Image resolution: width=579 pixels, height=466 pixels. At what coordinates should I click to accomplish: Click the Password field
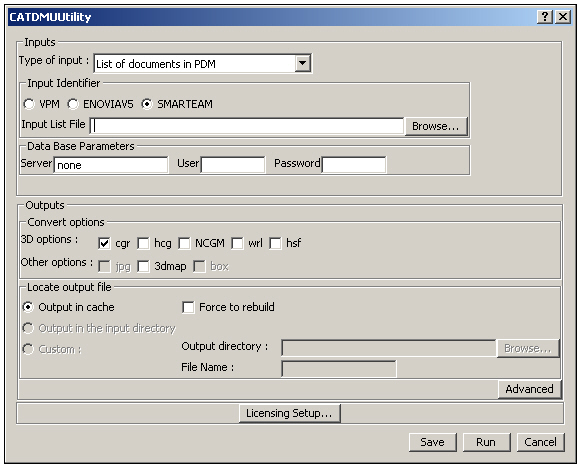(354, 165)
